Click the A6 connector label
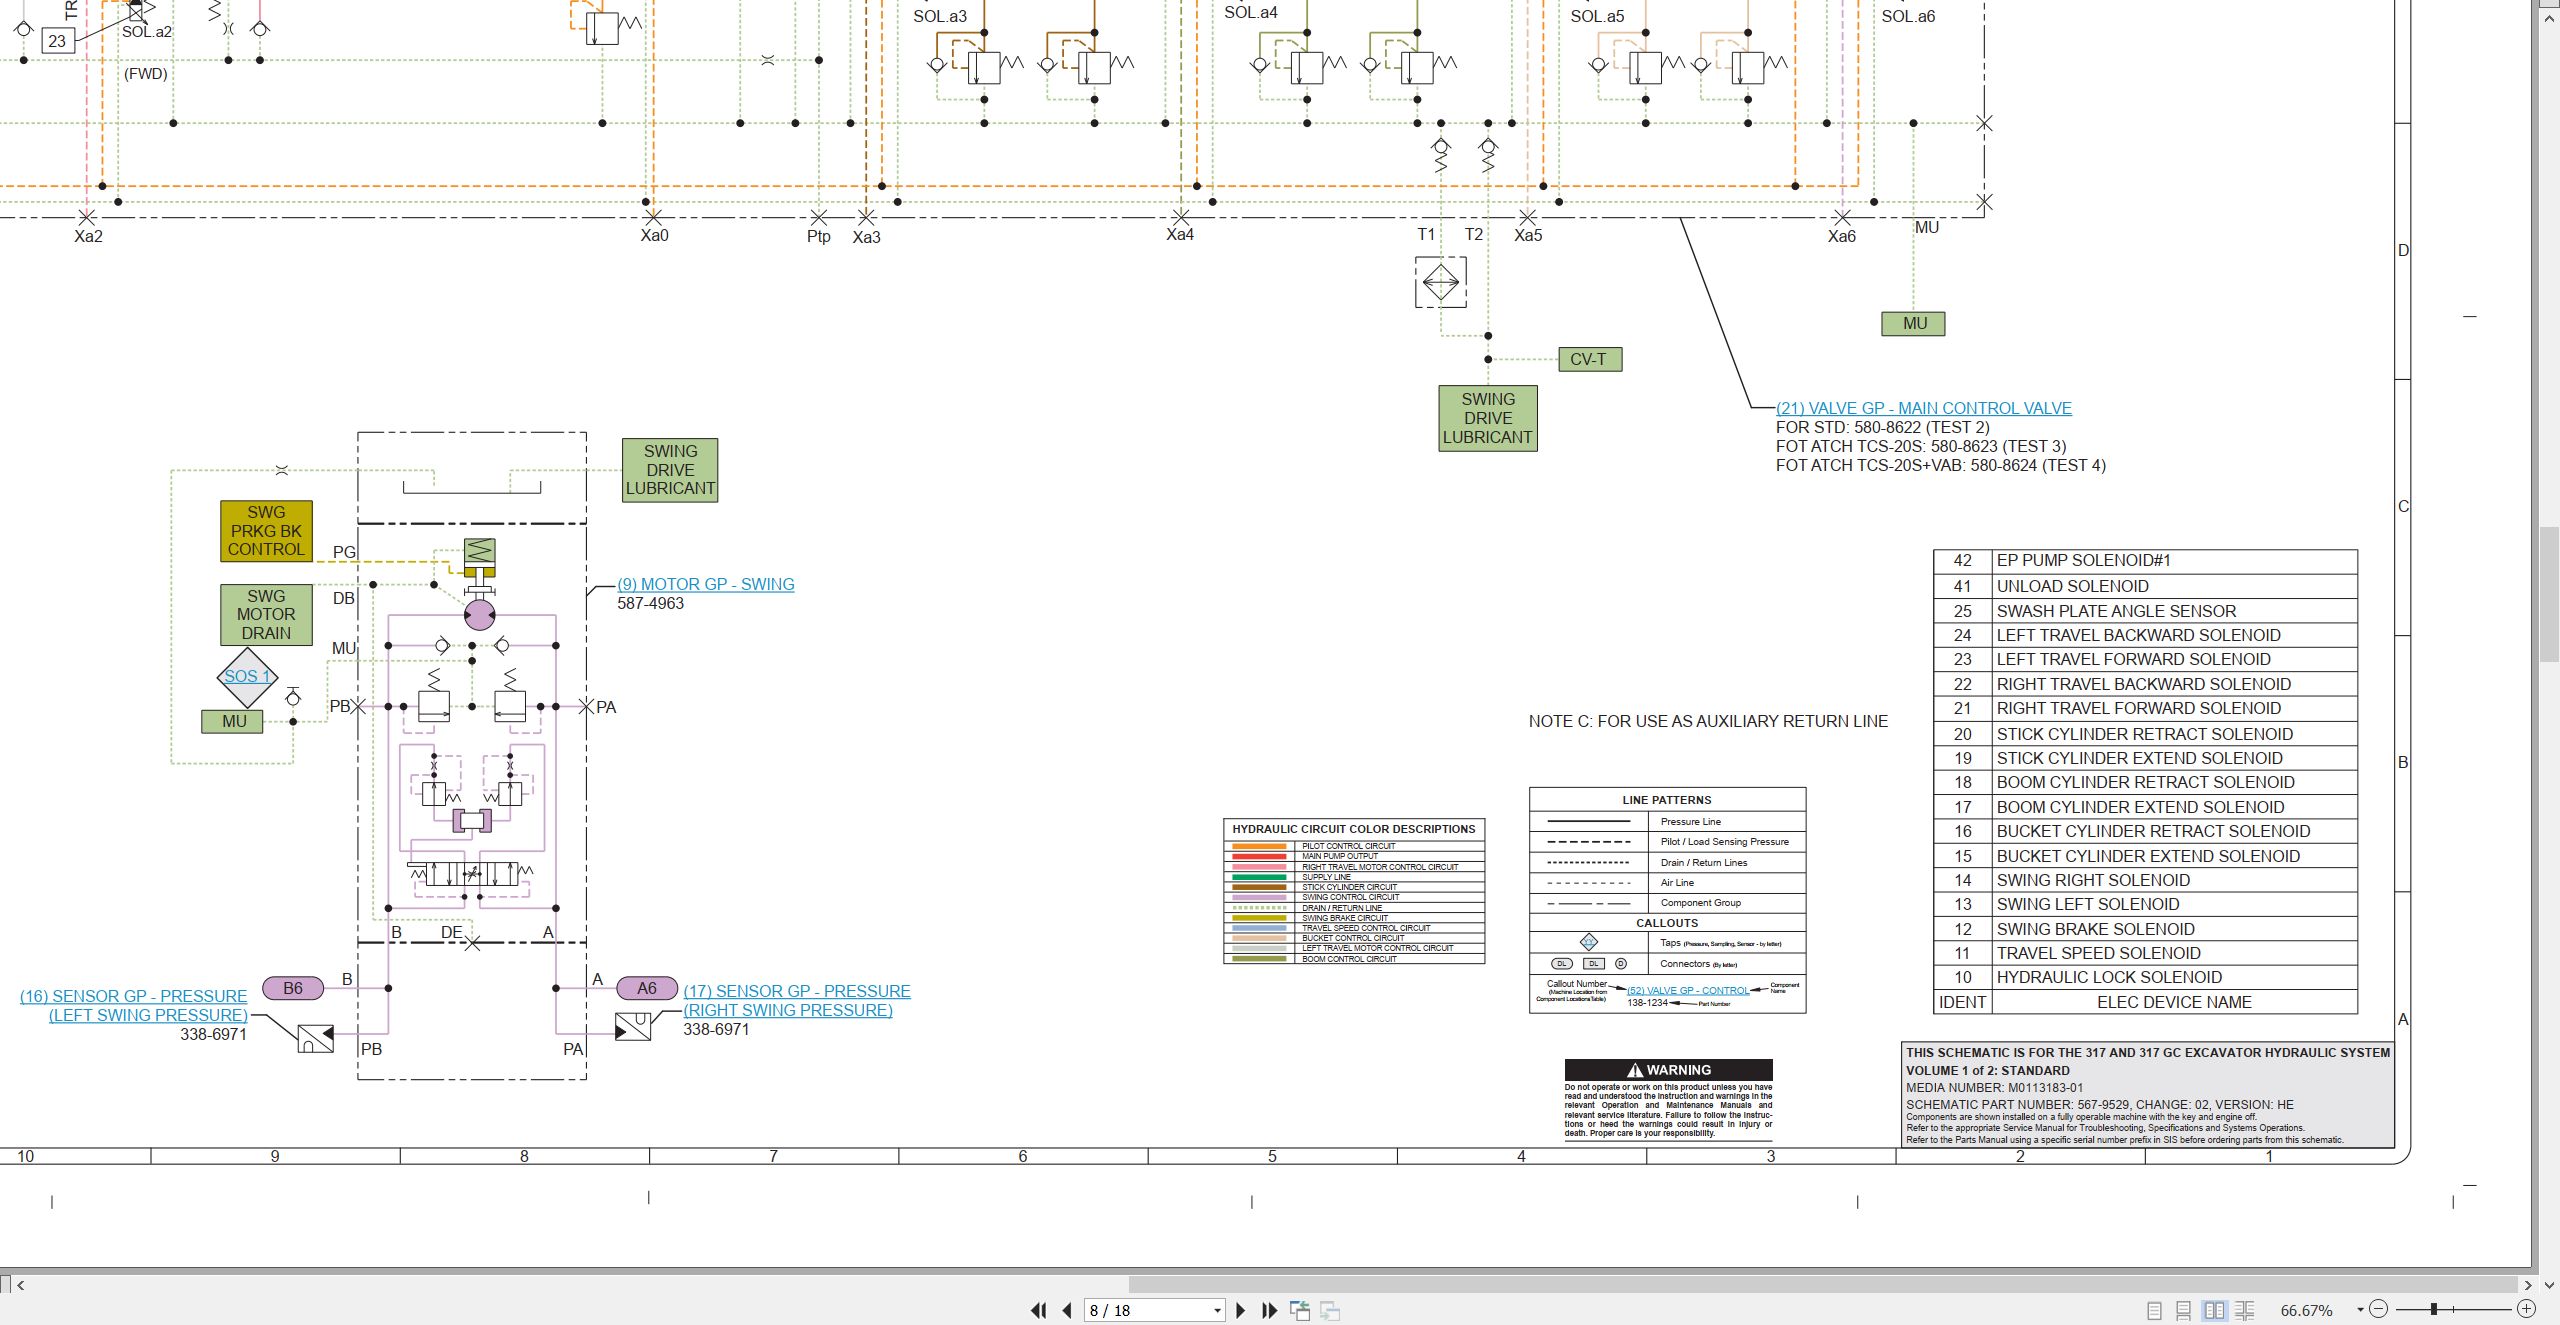The width and height of the screenshot is (2560, 1325). [647, 988]
